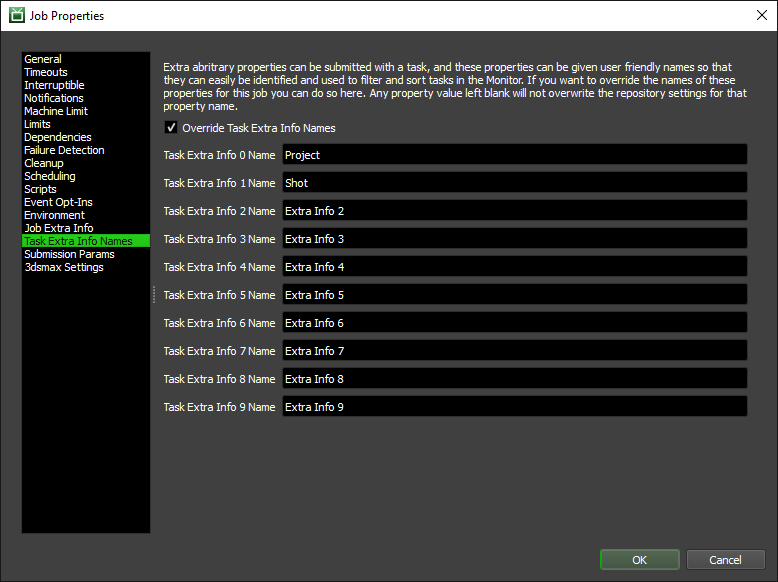Dismiss dialog using the Cancel button
Viewport: 778px width, 582px height.
(725, 560)
